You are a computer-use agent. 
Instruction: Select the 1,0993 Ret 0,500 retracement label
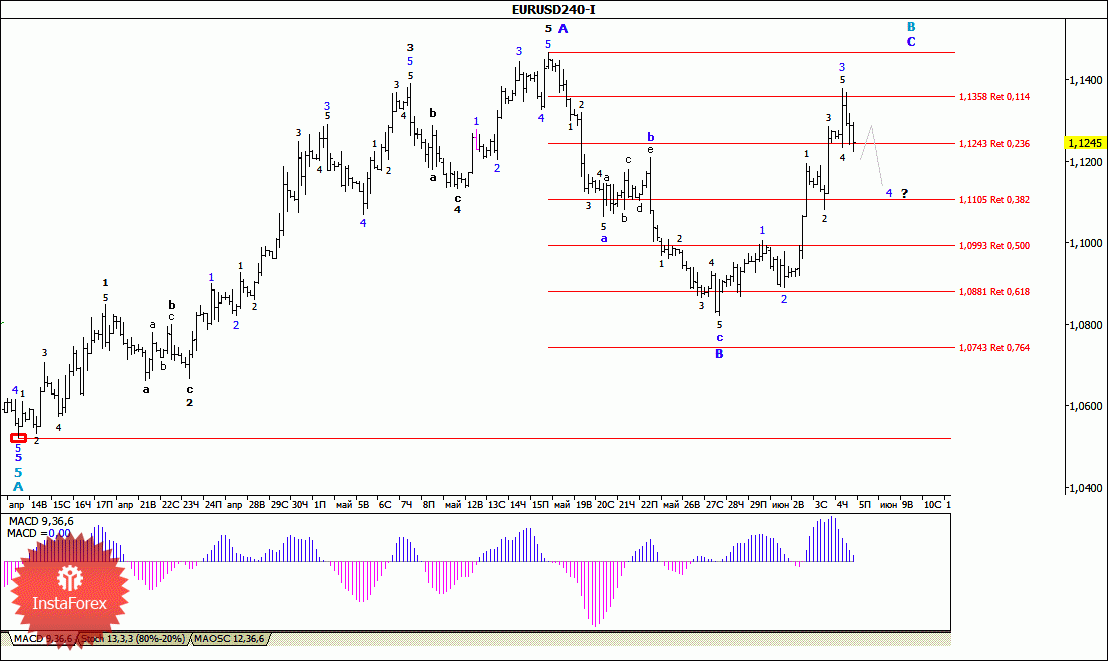[994, 246]
